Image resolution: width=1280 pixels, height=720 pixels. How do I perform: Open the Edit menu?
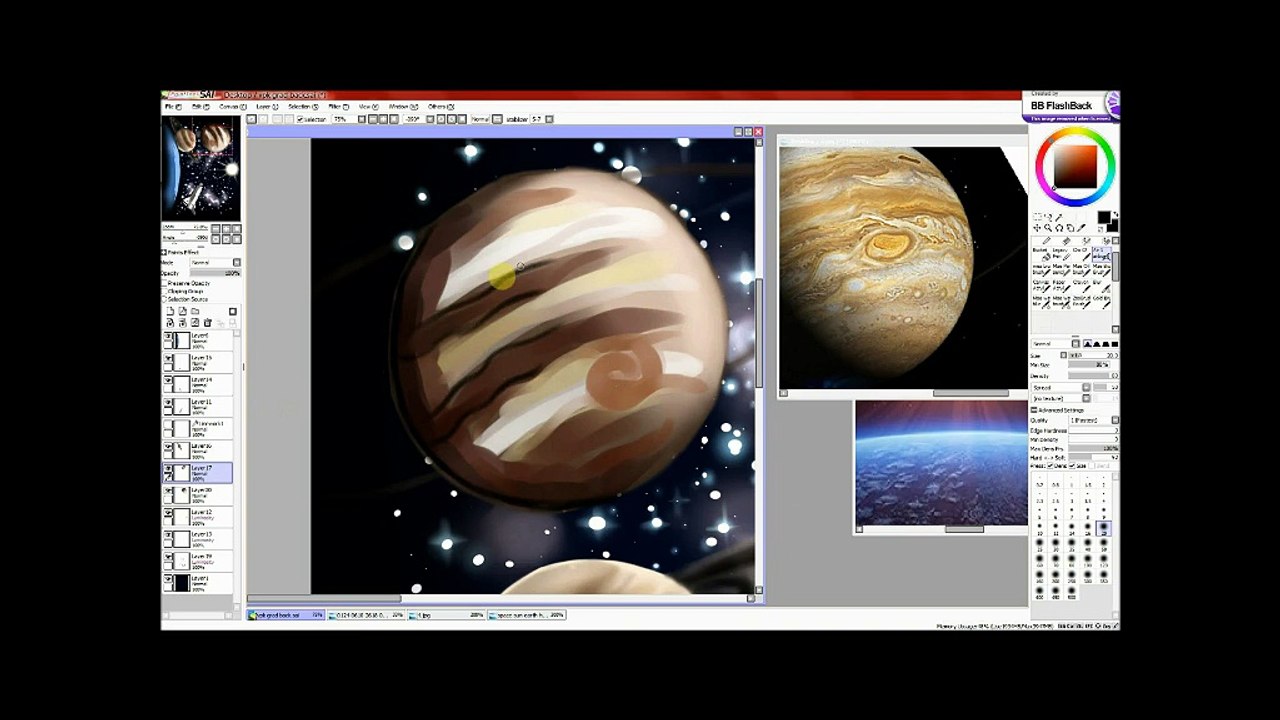[203, 106]
